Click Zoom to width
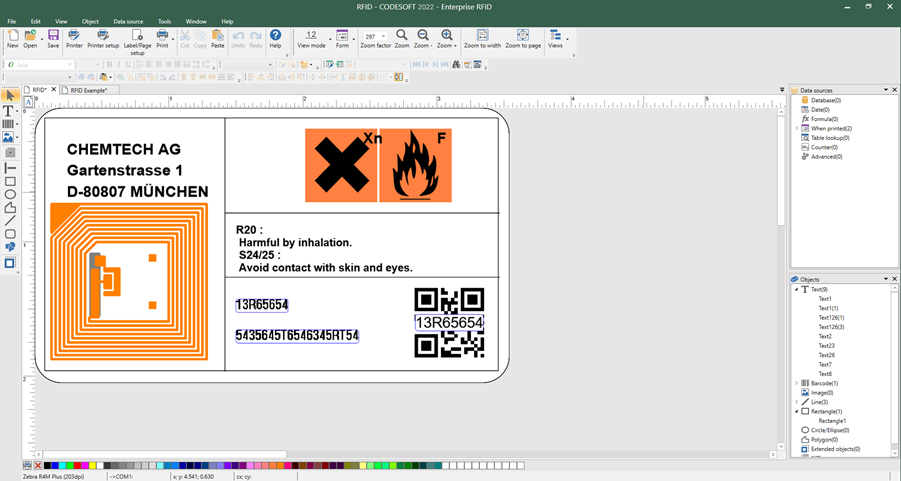901x481 pixels. click(x=482, y=39)
